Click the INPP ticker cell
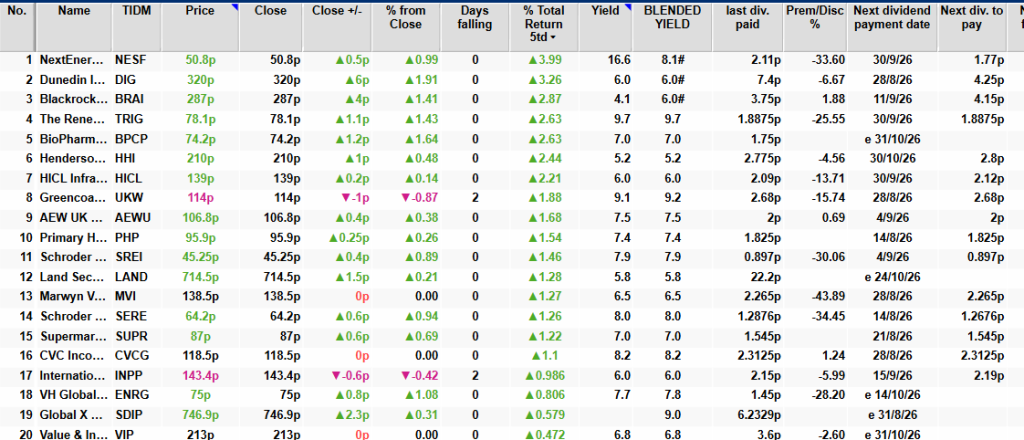The width and height of the screenshot is (1024, 440). tap(128, 375)
